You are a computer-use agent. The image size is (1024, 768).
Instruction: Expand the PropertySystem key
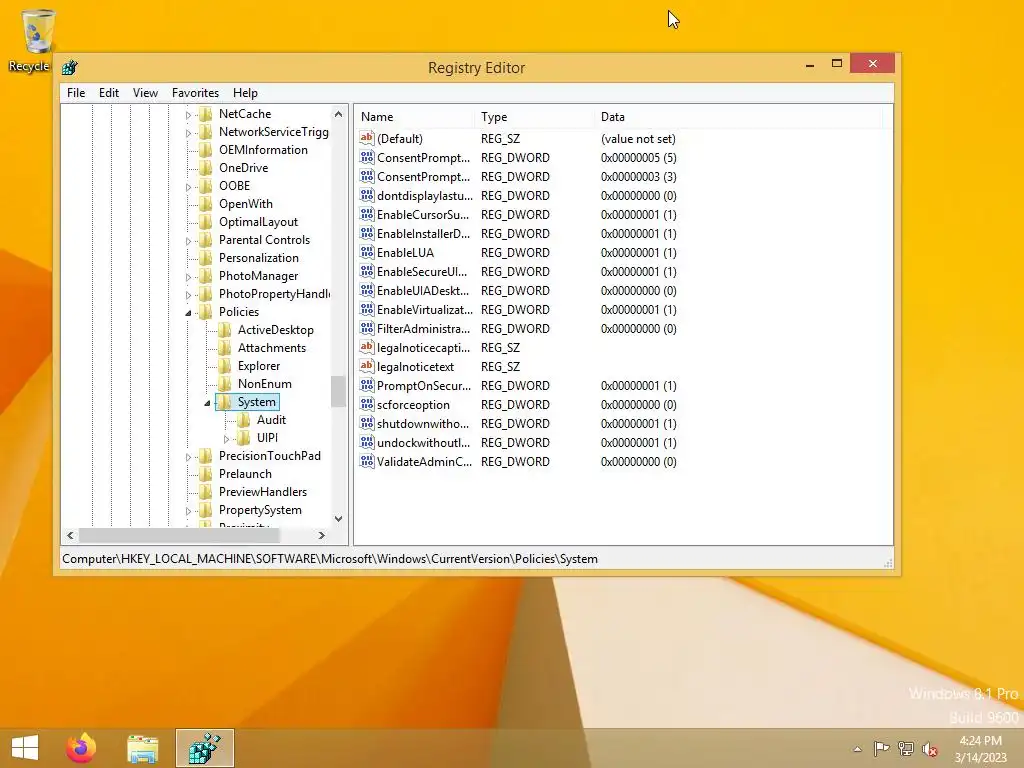188,511
